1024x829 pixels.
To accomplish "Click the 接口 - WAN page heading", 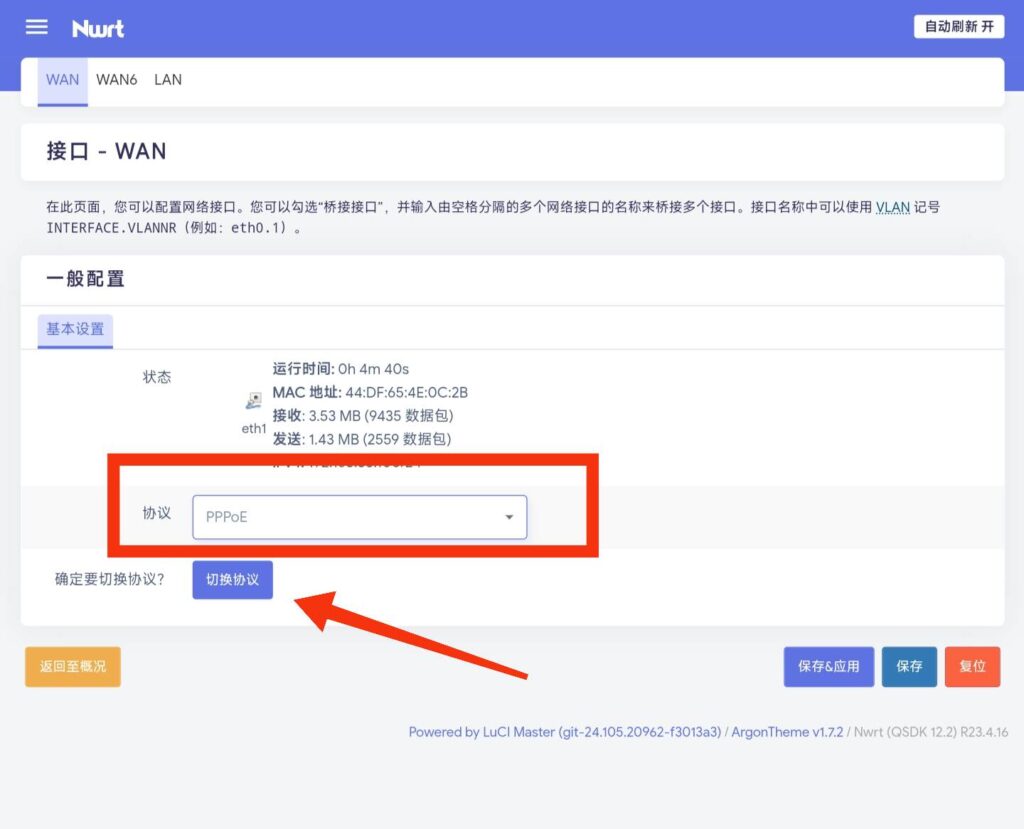I will 106,152.
